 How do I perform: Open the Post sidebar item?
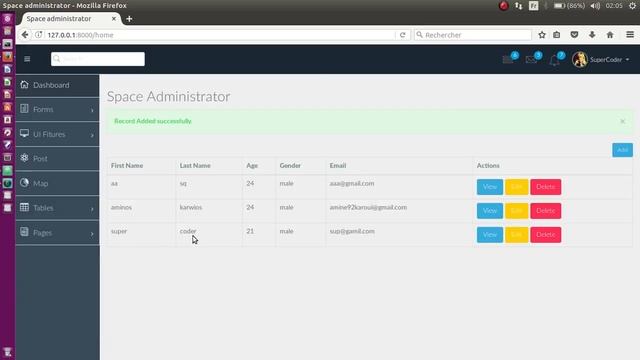tap(57, 158)
